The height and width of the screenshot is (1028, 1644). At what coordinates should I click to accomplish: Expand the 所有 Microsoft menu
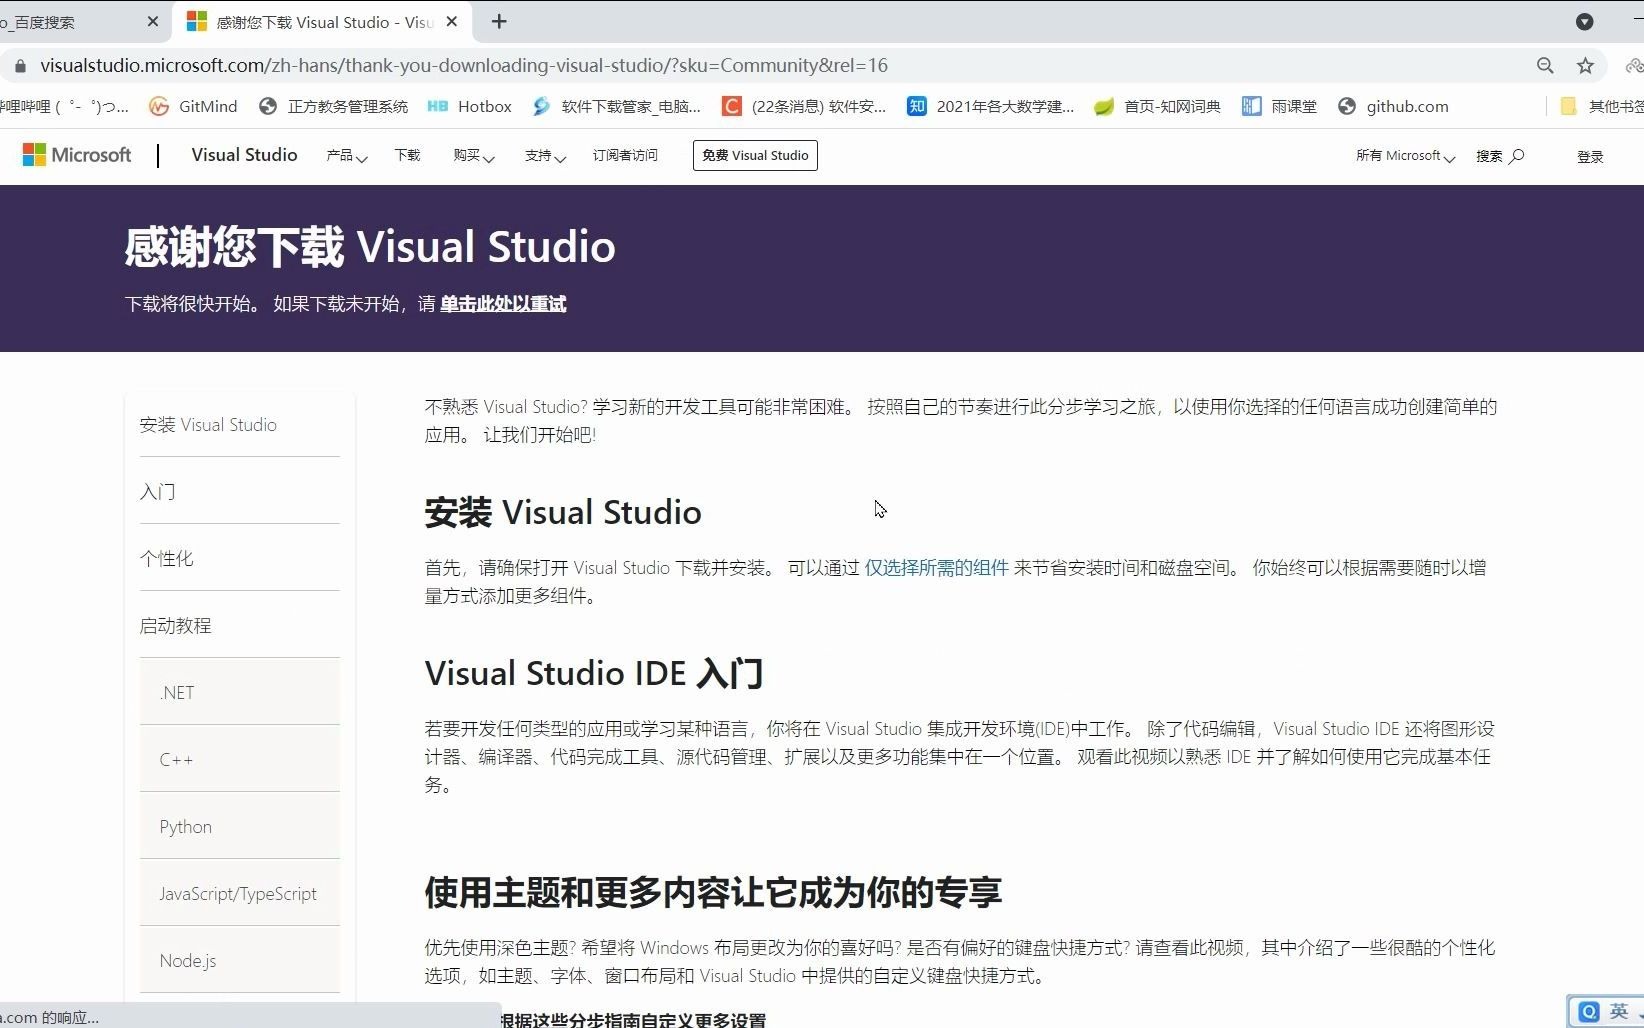[x=1405, y=156]
